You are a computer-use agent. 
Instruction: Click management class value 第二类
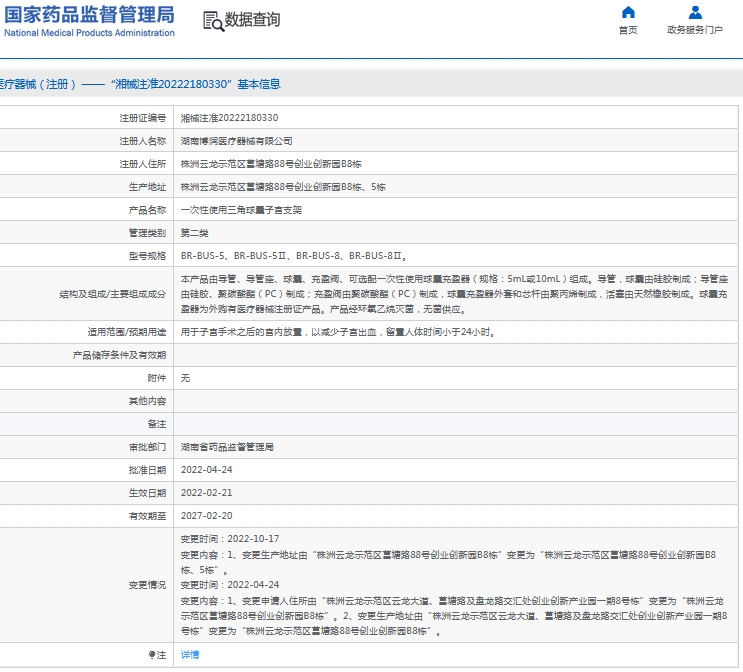(194, 233)
